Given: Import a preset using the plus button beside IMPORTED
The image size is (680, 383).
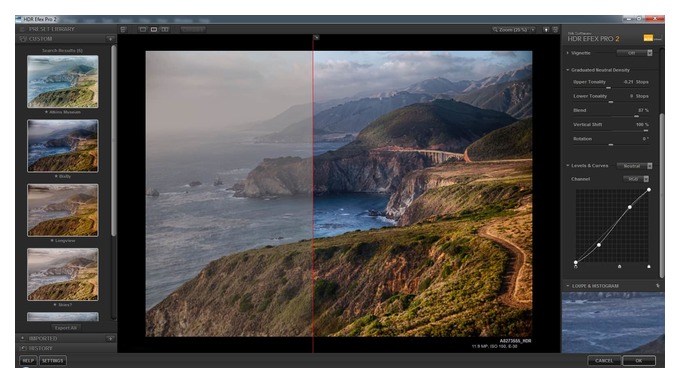Looking at the screenshot, I should tap(111, 338).
